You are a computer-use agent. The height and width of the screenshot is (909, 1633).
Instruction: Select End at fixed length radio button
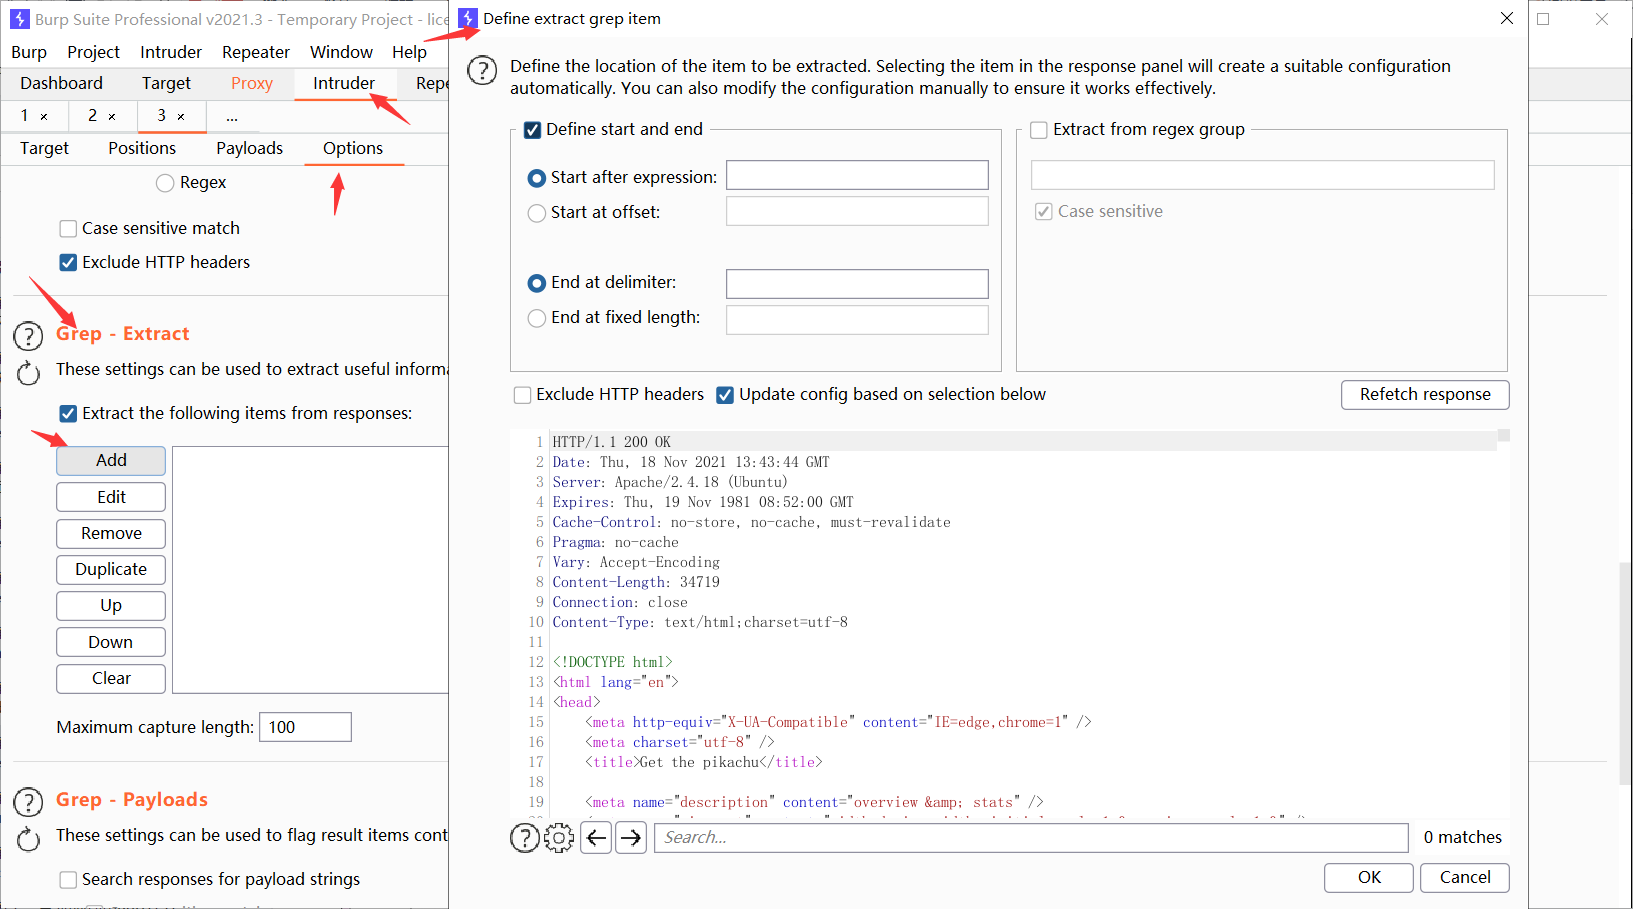coord(537,318)
